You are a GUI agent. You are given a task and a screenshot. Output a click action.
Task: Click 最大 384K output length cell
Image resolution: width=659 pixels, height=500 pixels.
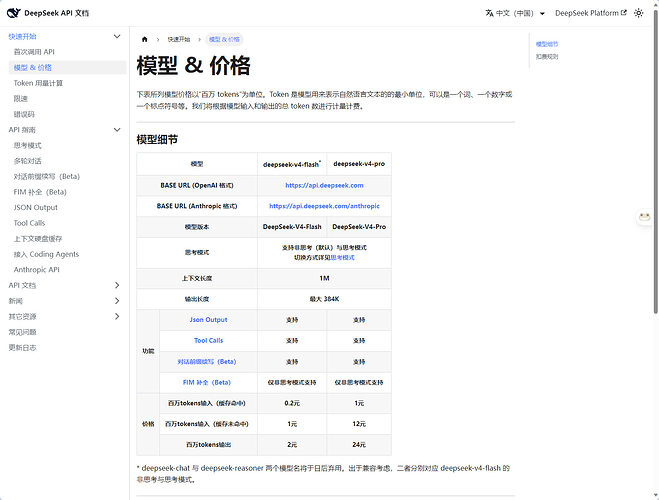click(324, 299)
